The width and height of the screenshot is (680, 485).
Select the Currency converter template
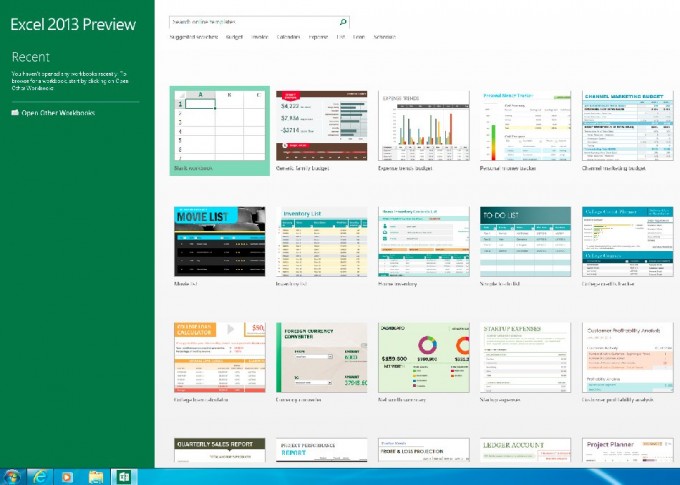pos(321,362)
